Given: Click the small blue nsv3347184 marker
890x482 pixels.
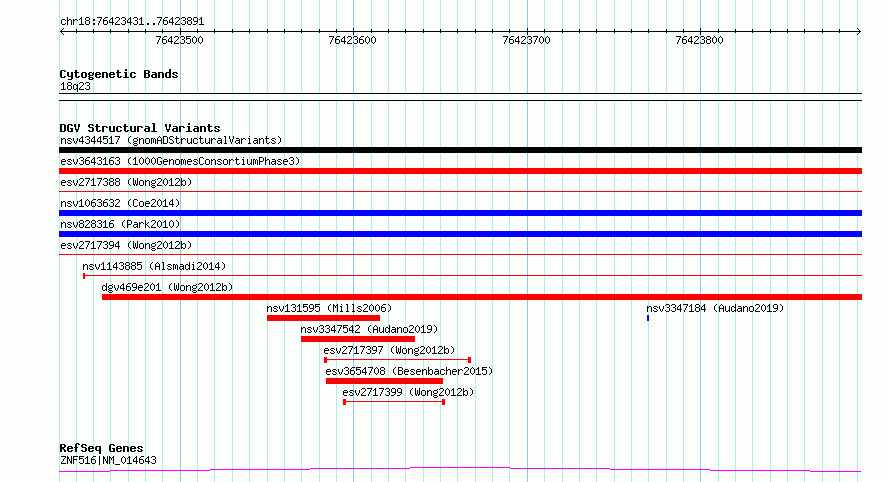Looking at the screenshot, I should pyautogui.click(x=648, y=318).
